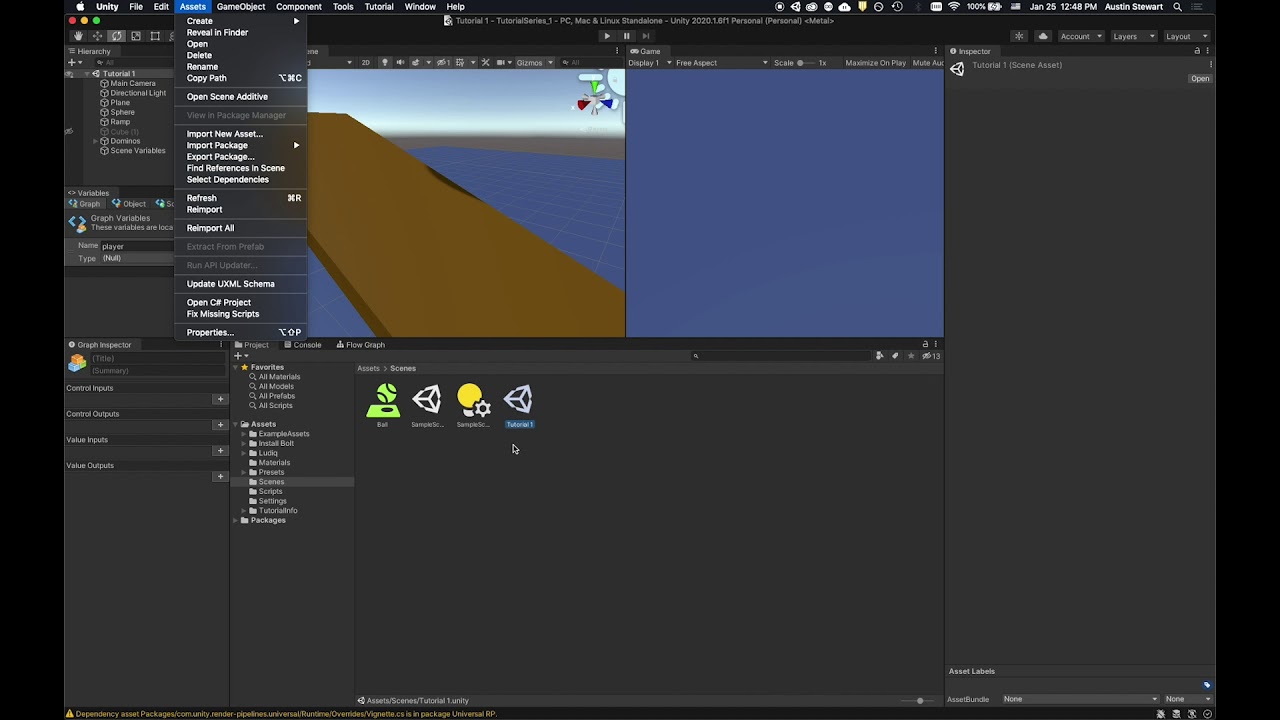Viewport: 1280px width, 720px height.
Task: Click Open button in Inspector
Action: (1200, 78)
